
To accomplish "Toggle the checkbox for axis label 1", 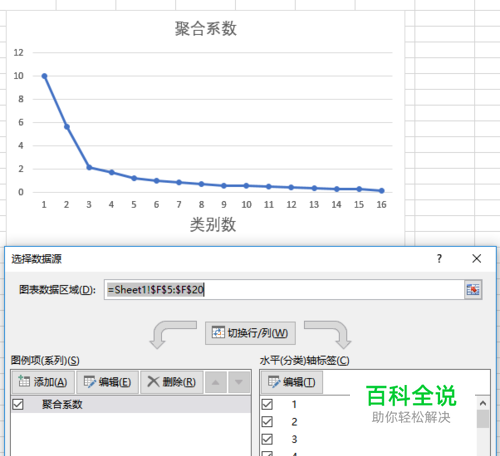I will pyautogui.click(x=267, y=404).
